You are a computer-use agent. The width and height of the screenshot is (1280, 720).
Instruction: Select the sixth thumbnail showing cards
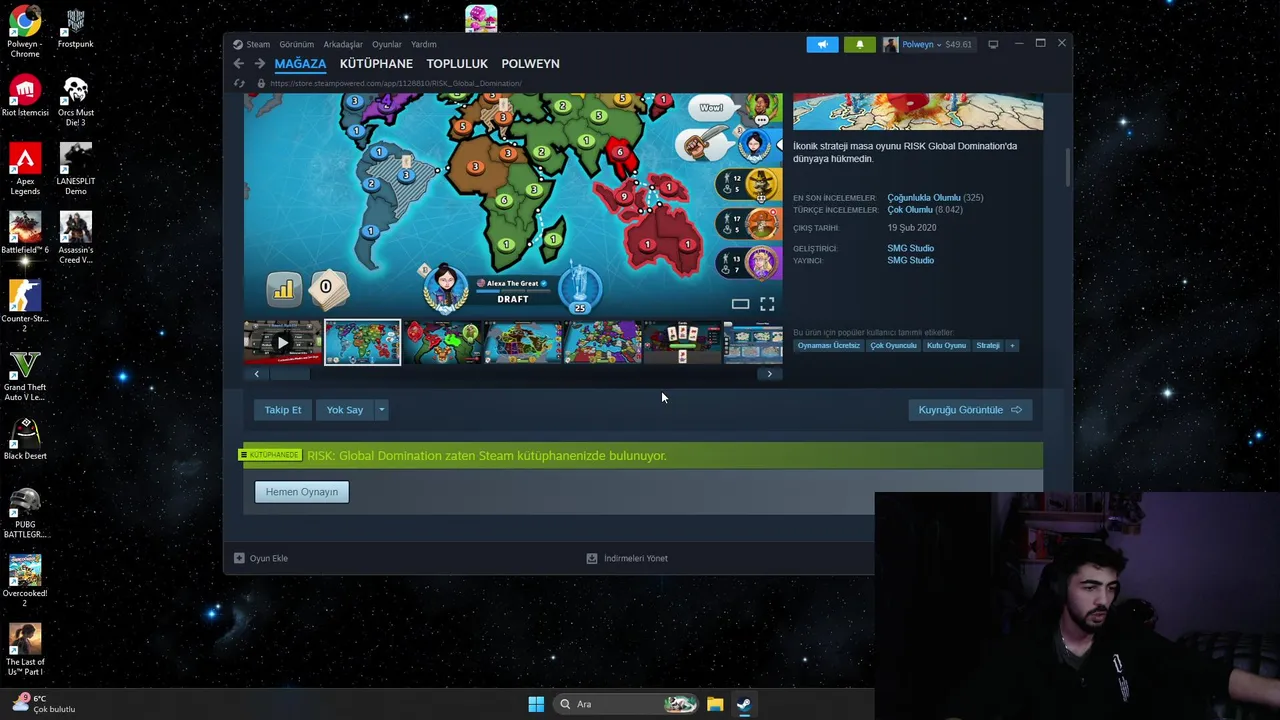tap(682, 343)
